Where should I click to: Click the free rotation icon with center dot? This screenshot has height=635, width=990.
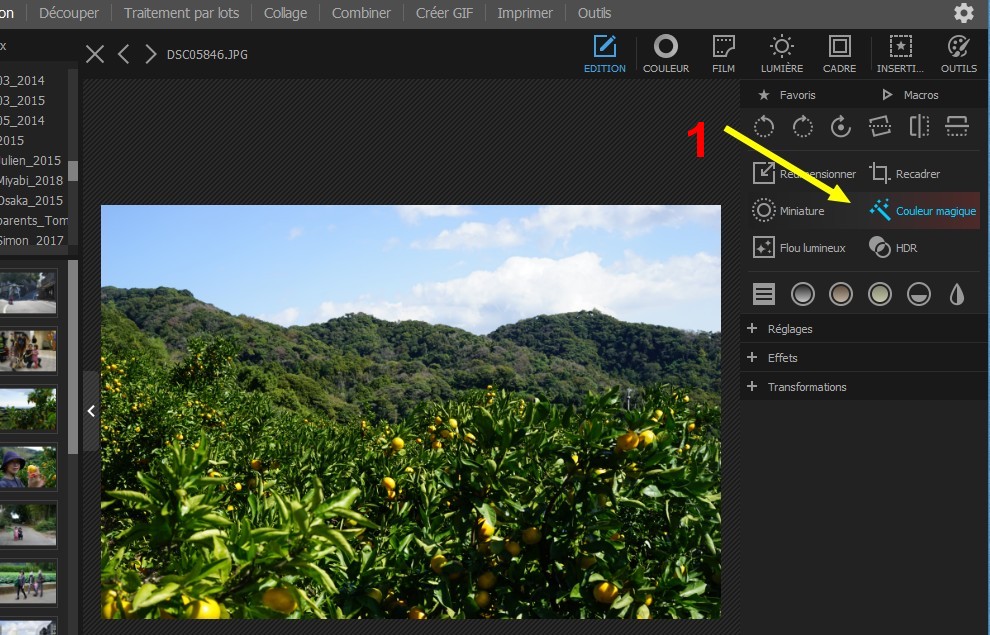click(841, 126)
